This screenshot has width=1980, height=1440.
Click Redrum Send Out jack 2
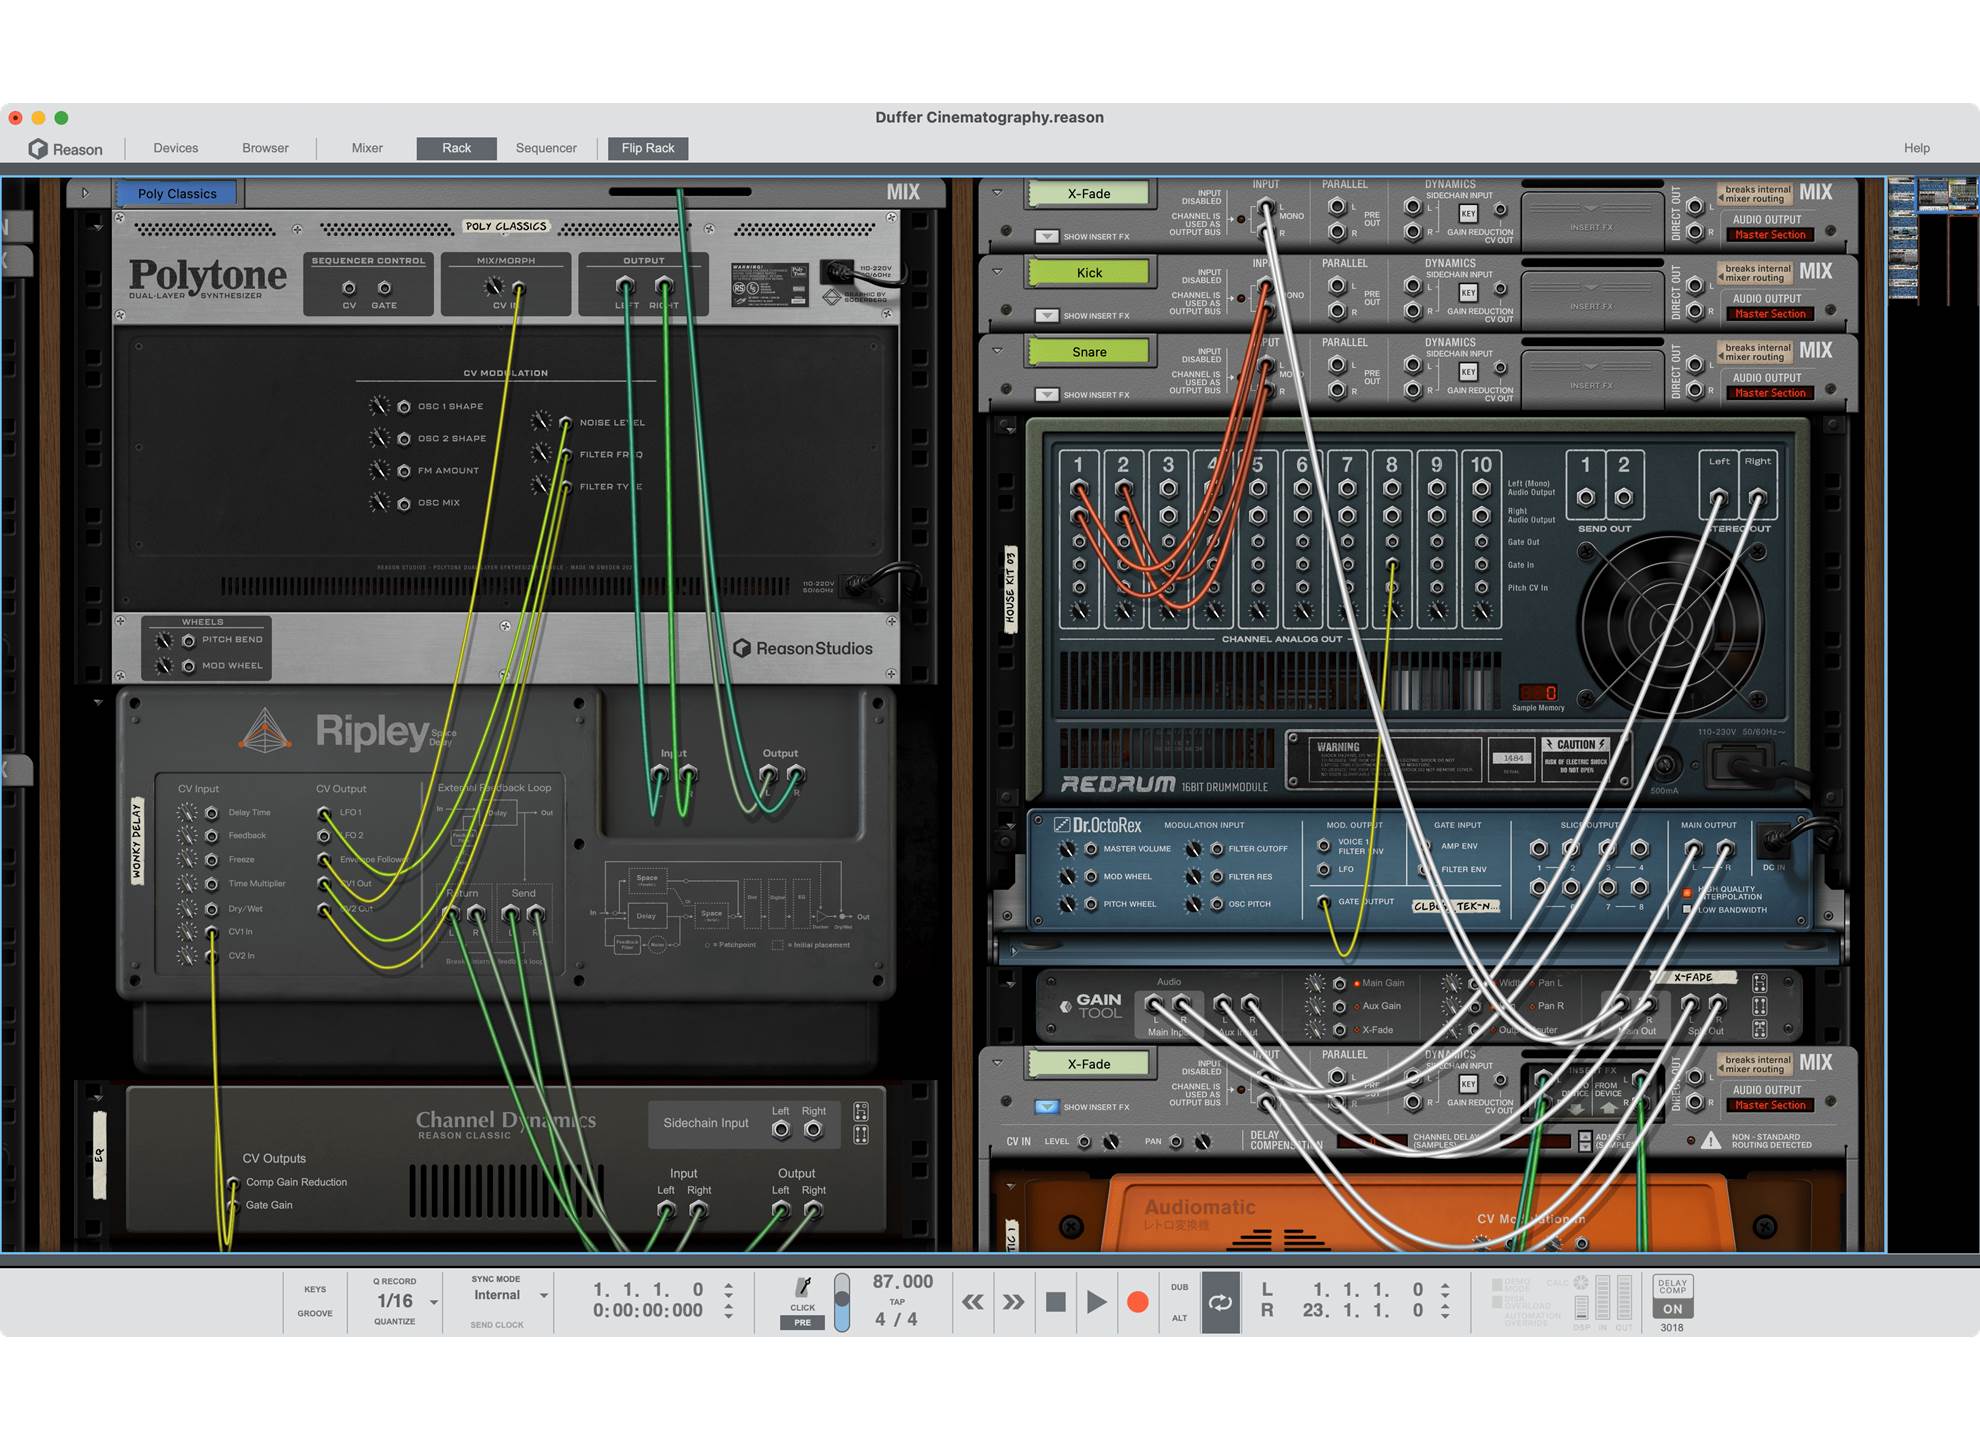(1624, 497)
